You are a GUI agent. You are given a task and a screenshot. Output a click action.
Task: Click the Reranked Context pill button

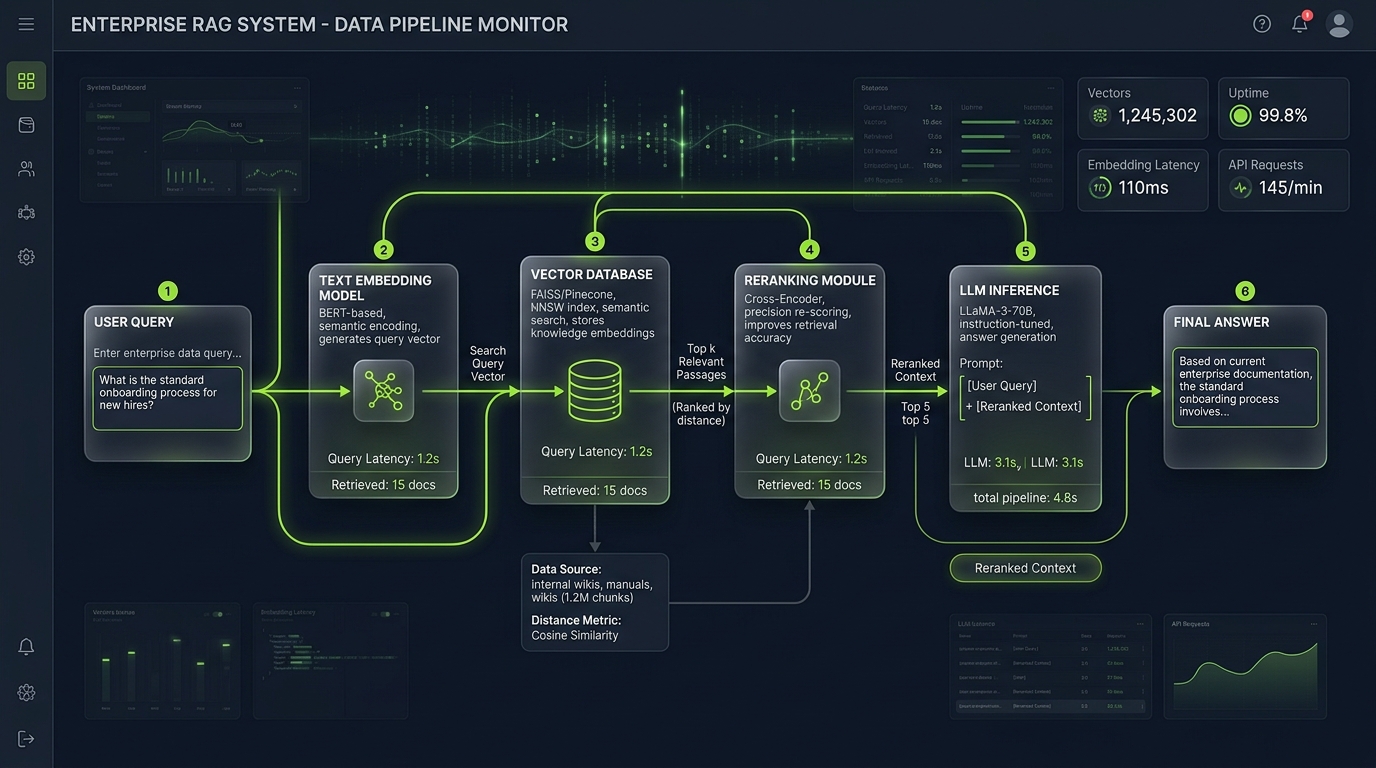[x=1025, y=568]
